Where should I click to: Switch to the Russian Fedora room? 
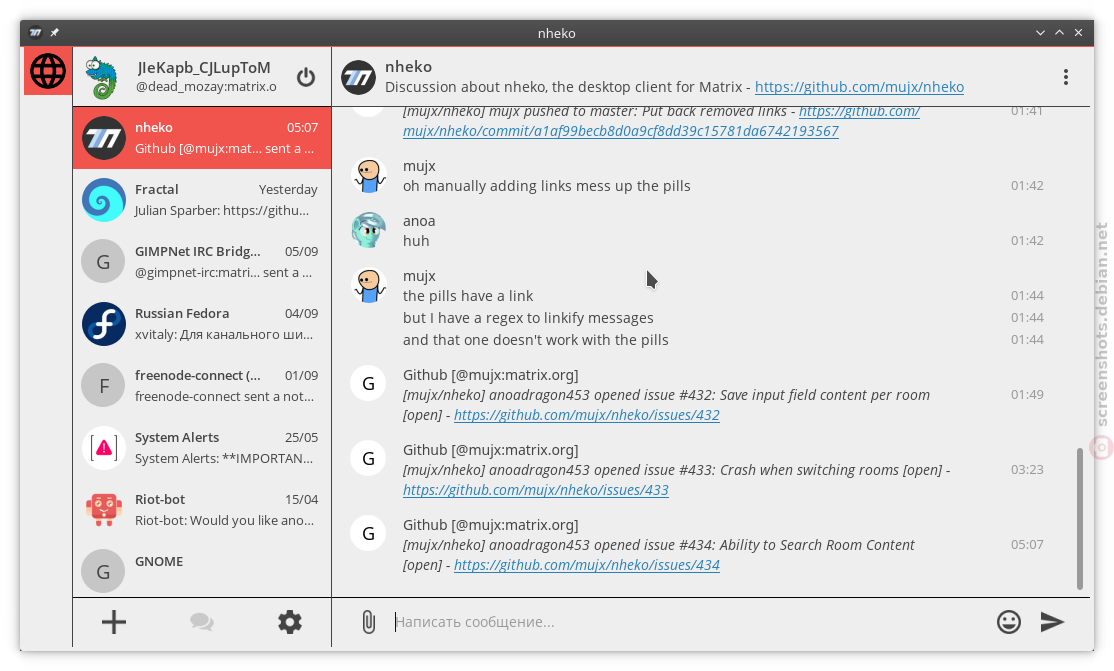click(202, 324)
